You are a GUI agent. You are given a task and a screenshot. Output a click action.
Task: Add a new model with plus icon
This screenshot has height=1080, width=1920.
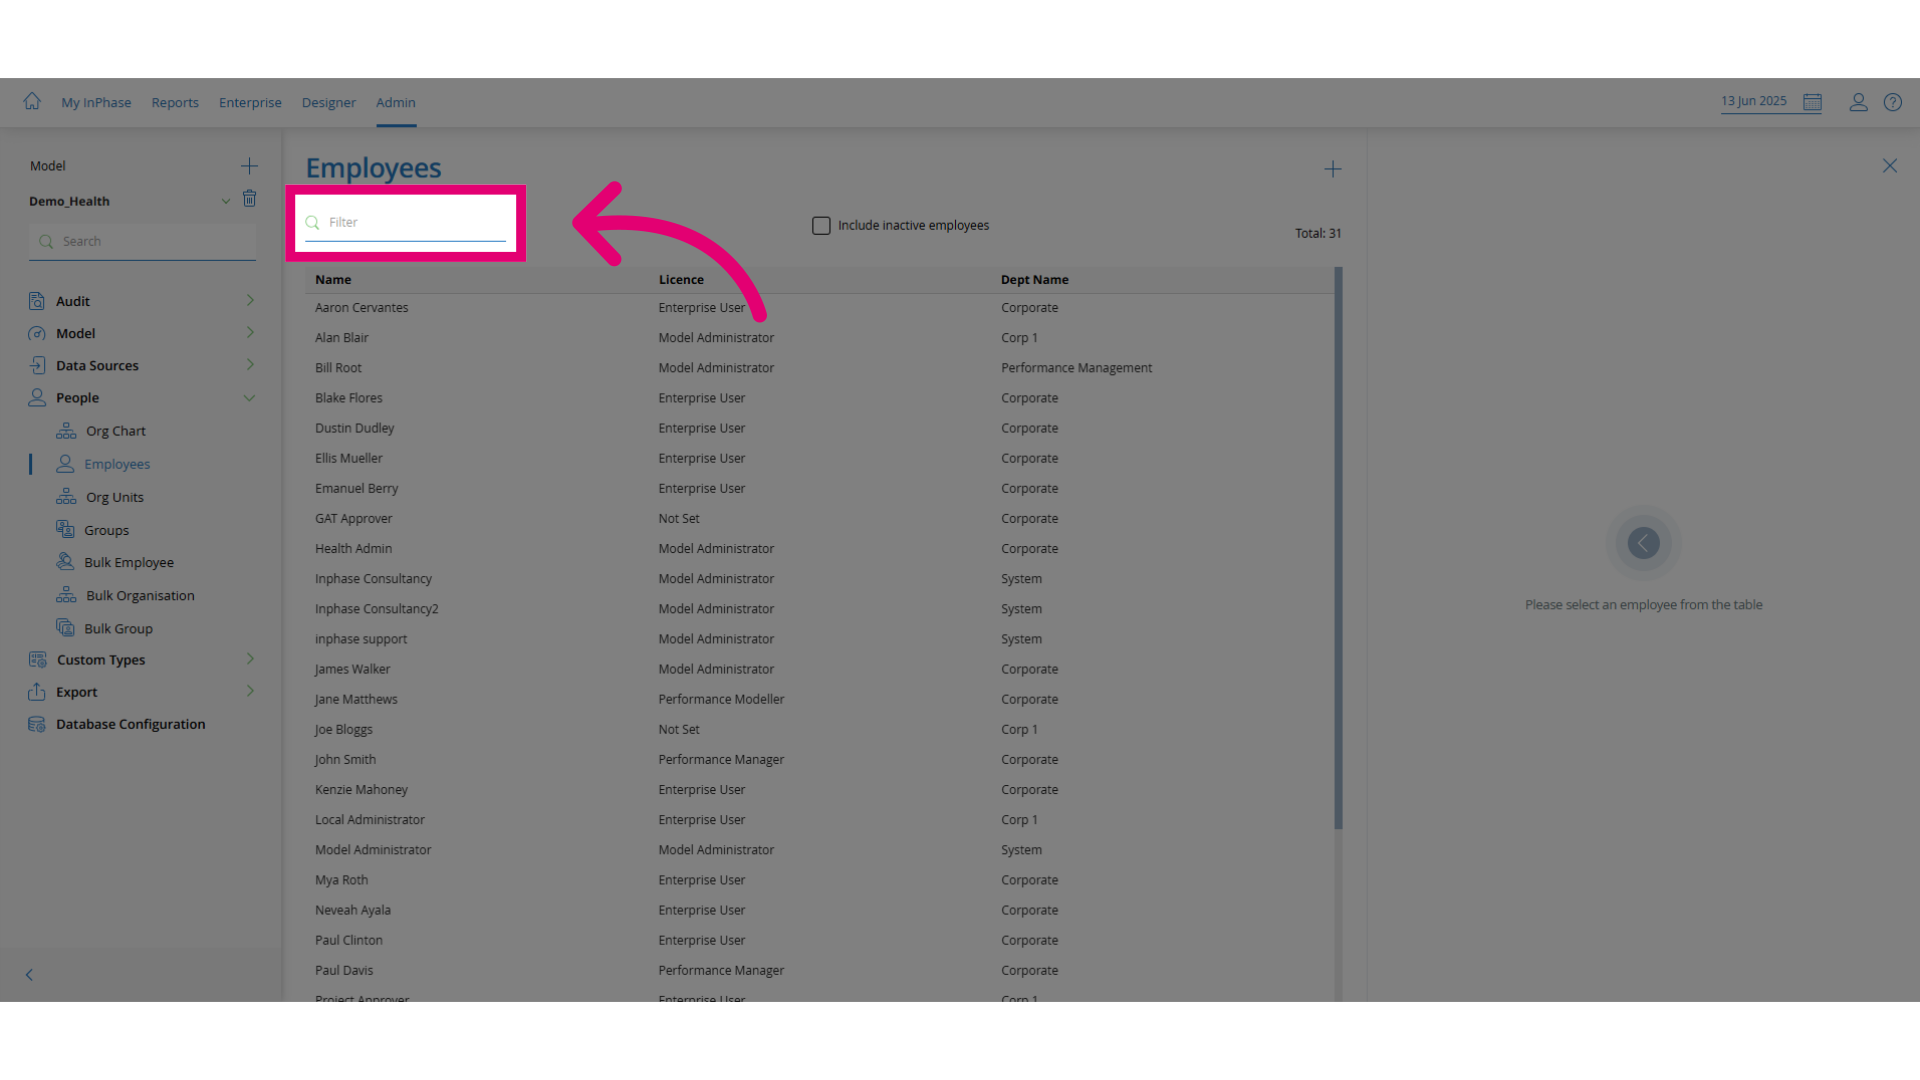tap(249, 166)
